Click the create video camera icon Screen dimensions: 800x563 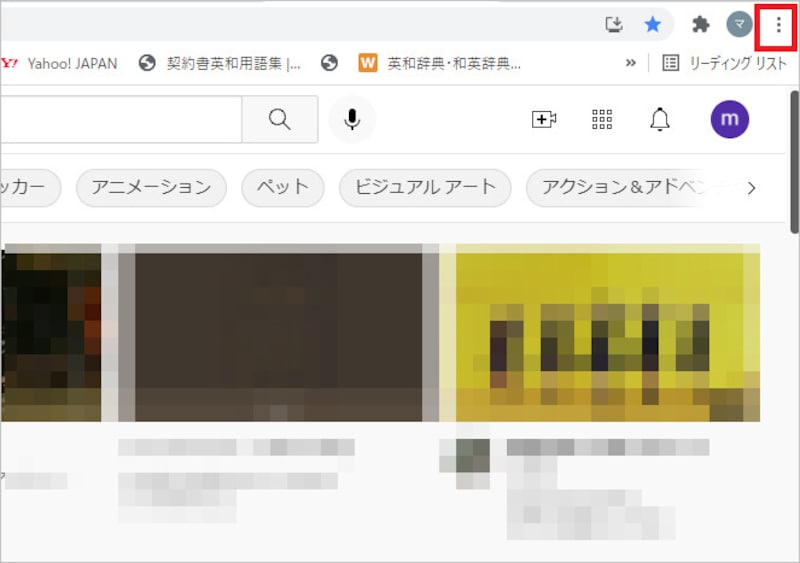543,120
